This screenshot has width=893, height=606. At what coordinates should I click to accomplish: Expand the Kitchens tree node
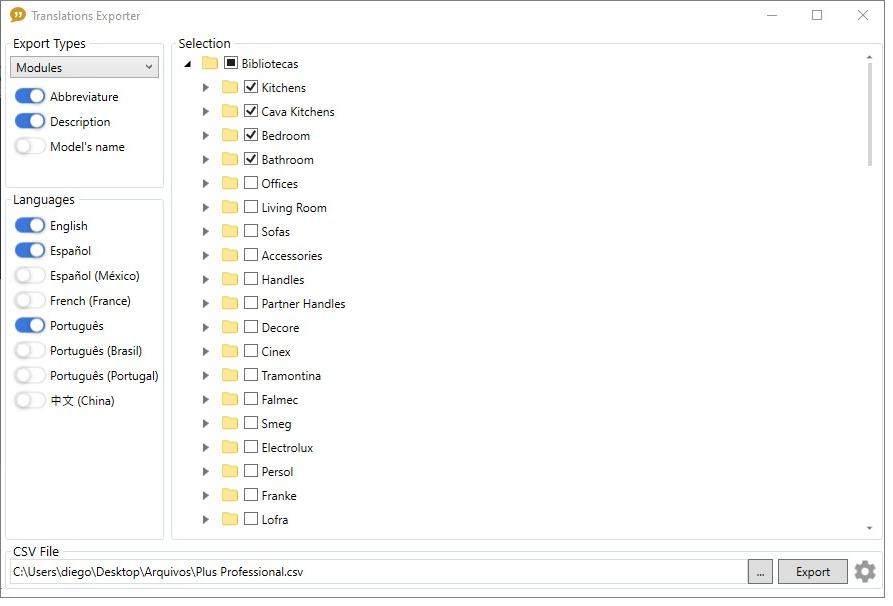click(207, 88)
